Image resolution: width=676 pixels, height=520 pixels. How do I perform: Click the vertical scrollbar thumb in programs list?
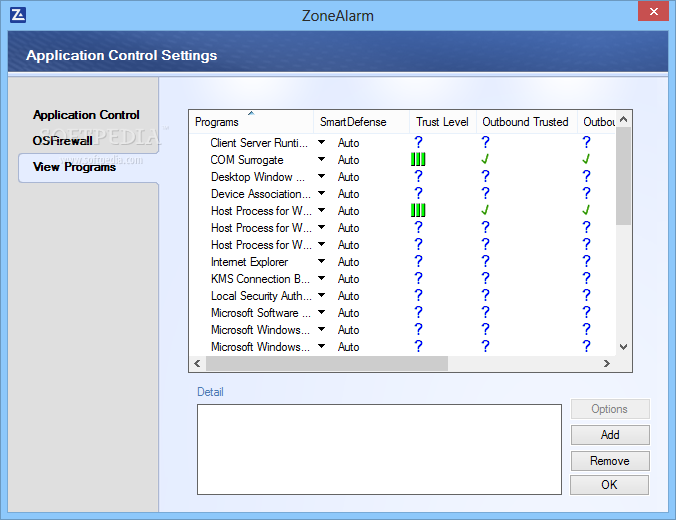pos(623,176)
